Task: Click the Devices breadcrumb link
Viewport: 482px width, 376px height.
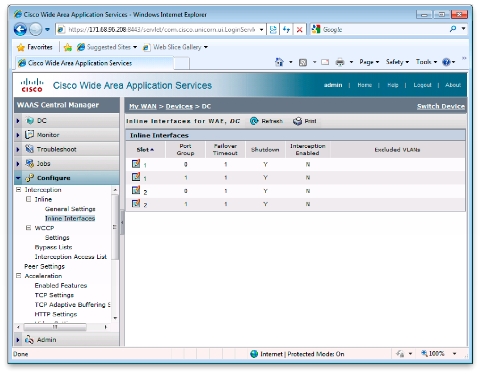Action: [x=179, y=106]
